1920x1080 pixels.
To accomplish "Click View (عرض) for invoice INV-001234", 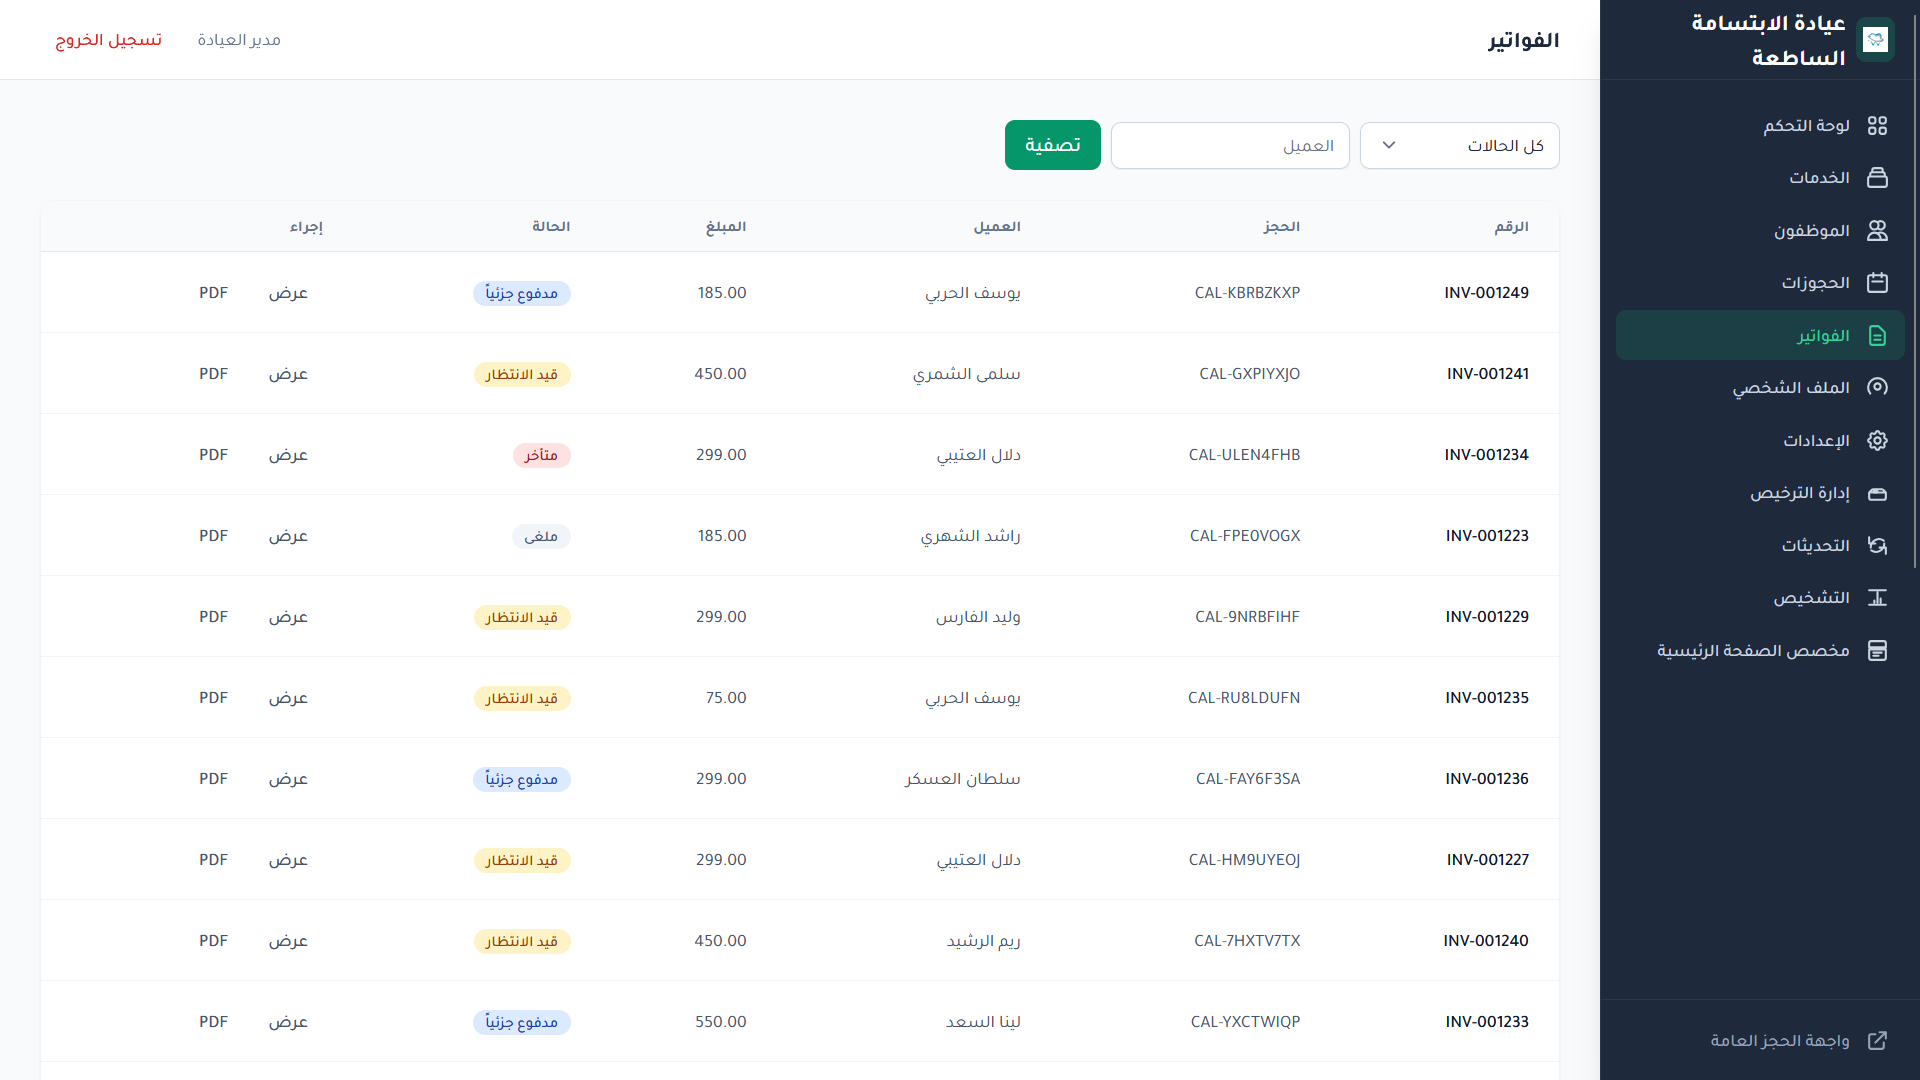I will click(288, 455).
